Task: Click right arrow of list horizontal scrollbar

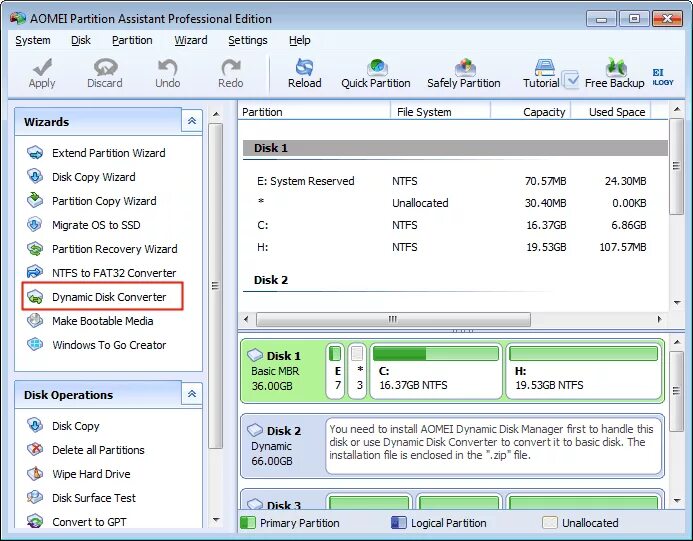Action: [x=660, y=319]
